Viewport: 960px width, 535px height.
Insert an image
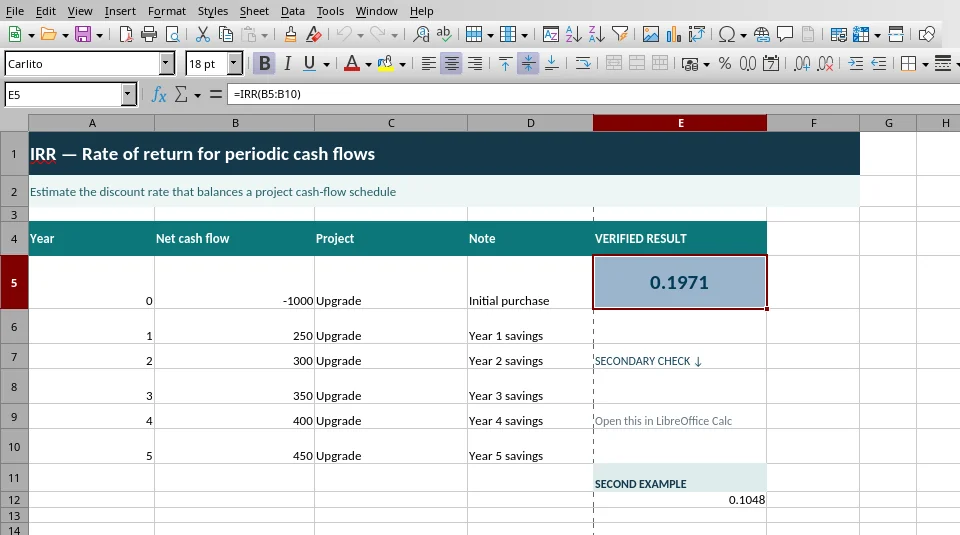(650, 34)
